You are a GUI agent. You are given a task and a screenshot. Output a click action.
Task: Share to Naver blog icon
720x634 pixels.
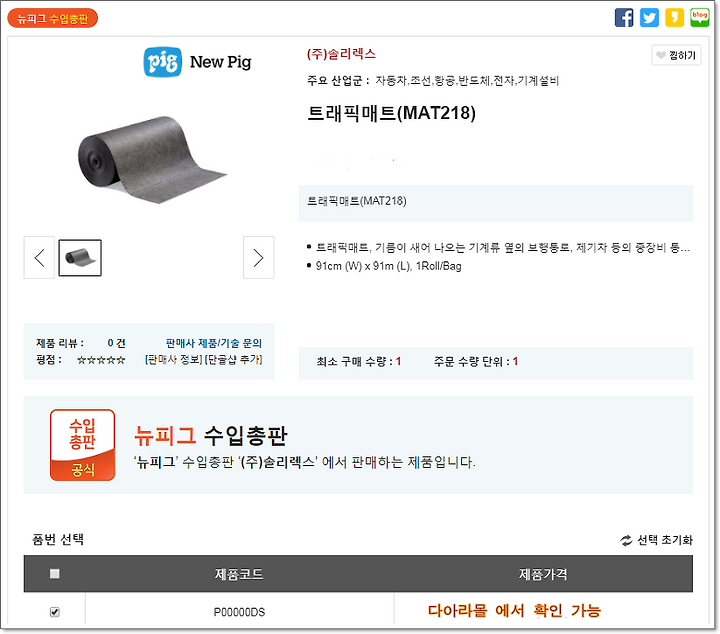pos(699,18)
